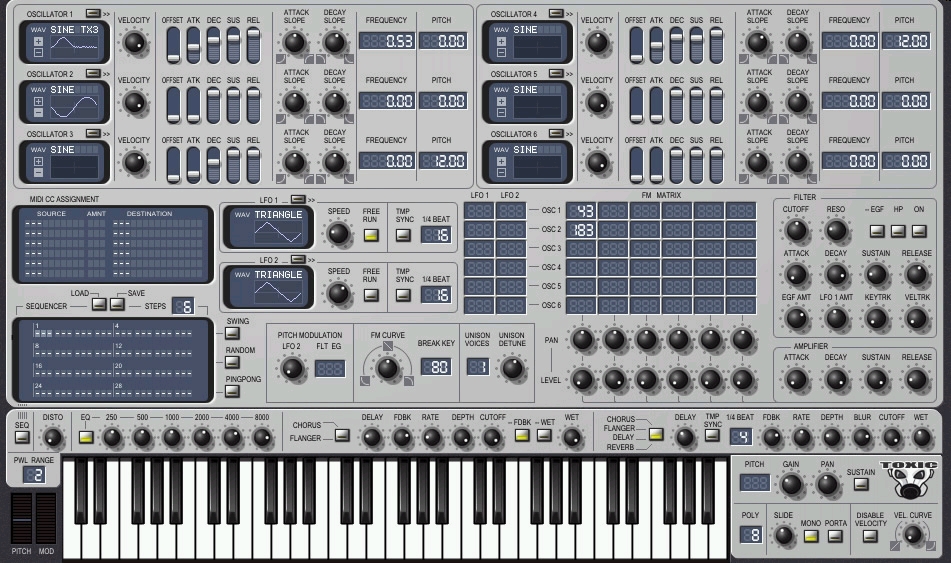Click the PWL Range value 2
The height and width of the screenshot is (563, 951).
[x=34, y=475]
